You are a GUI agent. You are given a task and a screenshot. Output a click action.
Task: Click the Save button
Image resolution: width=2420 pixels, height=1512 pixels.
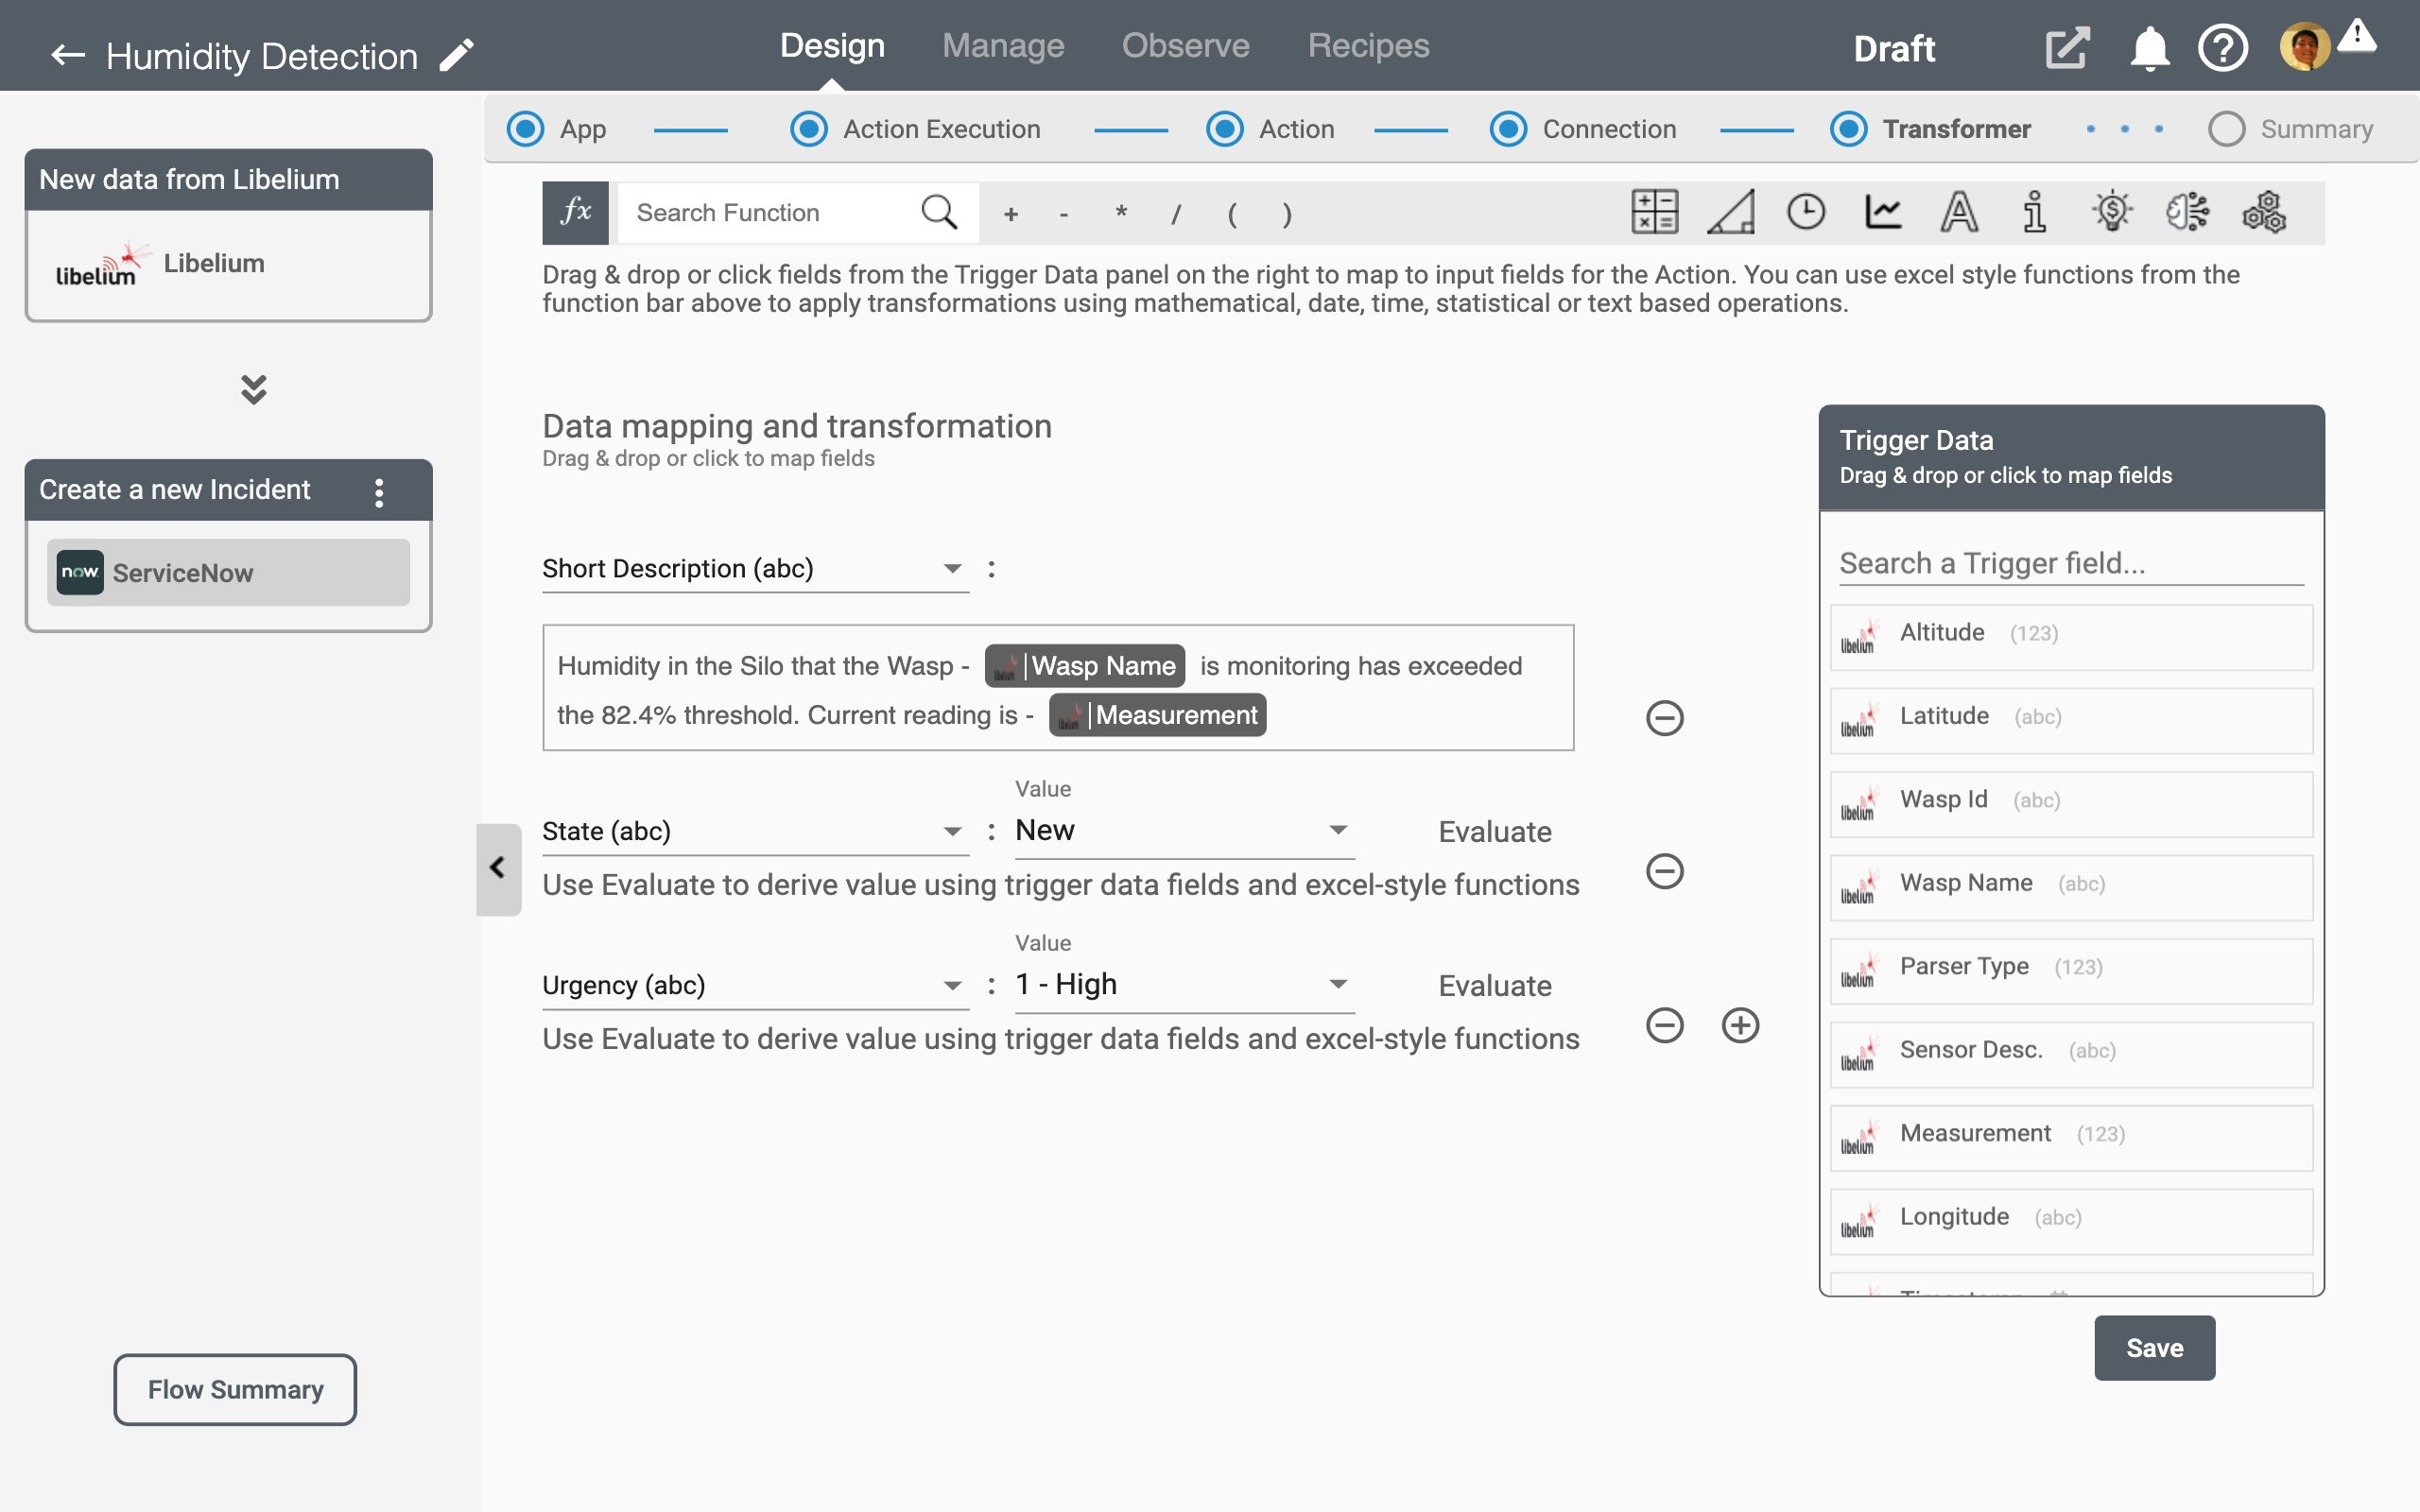click(2153, 1347)
